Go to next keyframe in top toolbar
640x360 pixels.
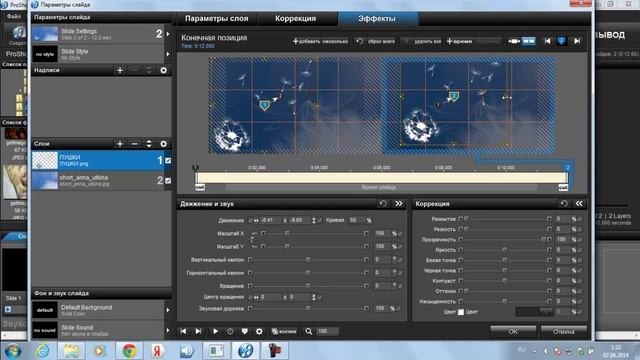[577, 41]
